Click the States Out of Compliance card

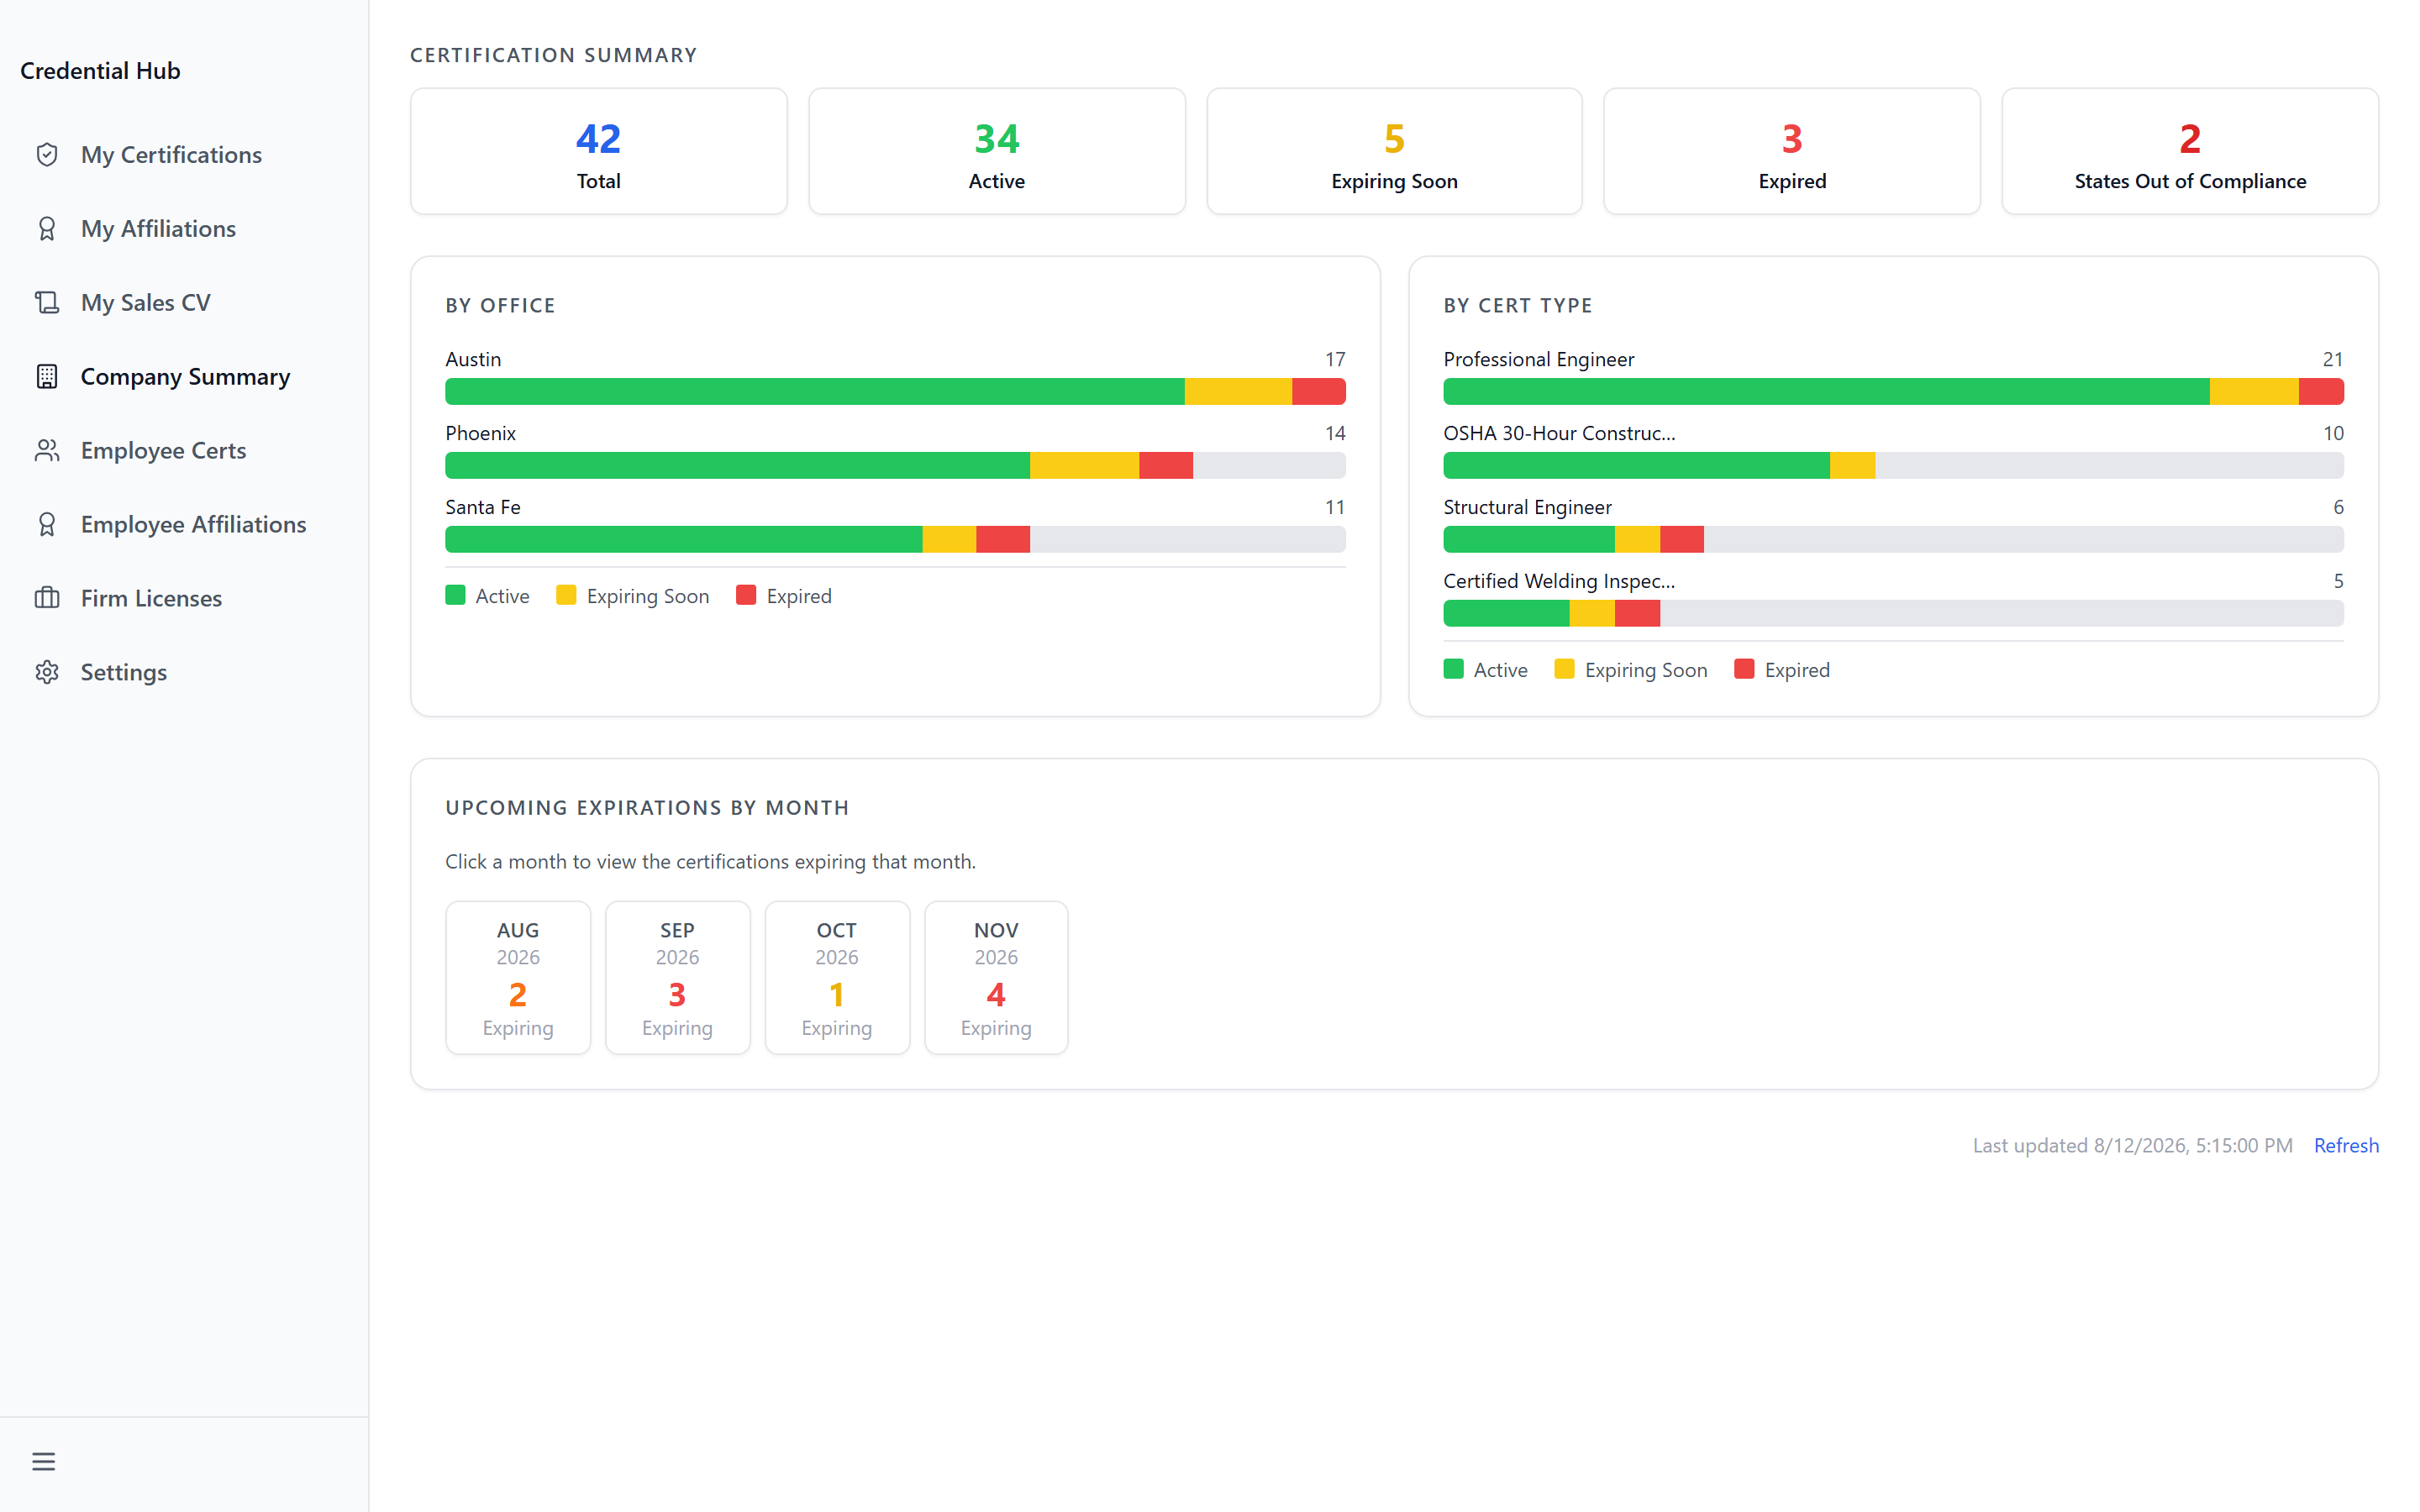click(x=2190, y=151)
